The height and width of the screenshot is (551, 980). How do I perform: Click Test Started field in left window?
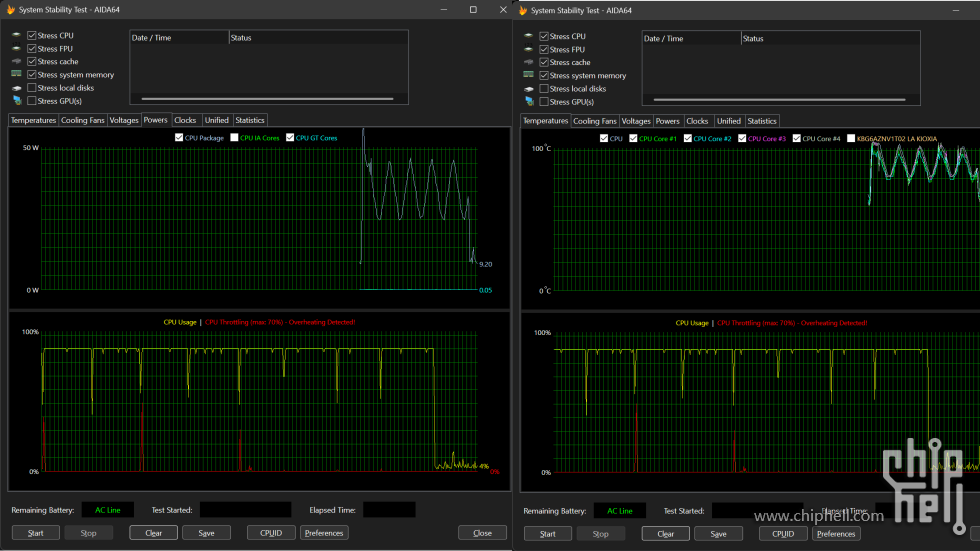(246, 510)
